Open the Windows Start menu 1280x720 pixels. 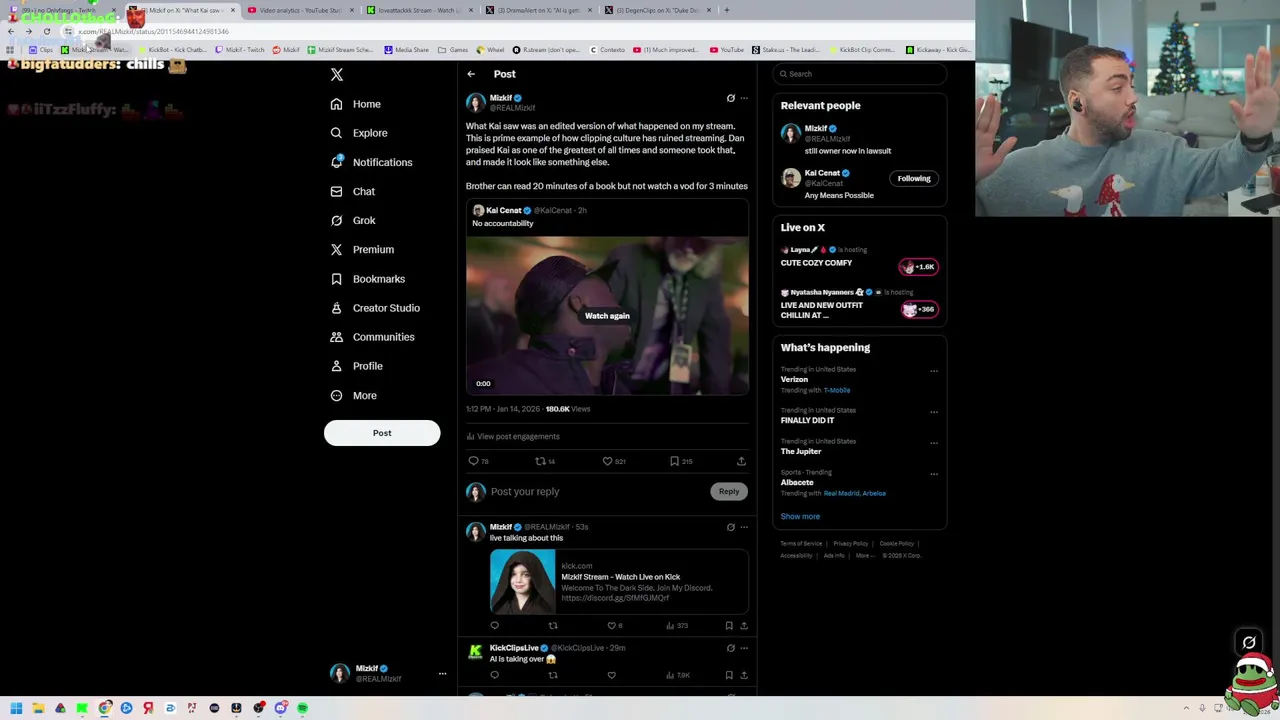click(x=16, y=708)
